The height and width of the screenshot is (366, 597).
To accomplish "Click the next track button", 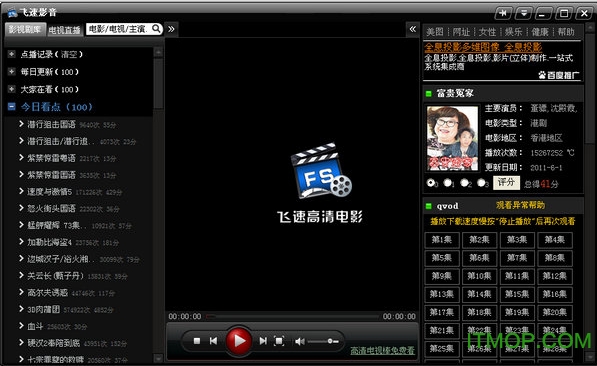I will point(263,341).
